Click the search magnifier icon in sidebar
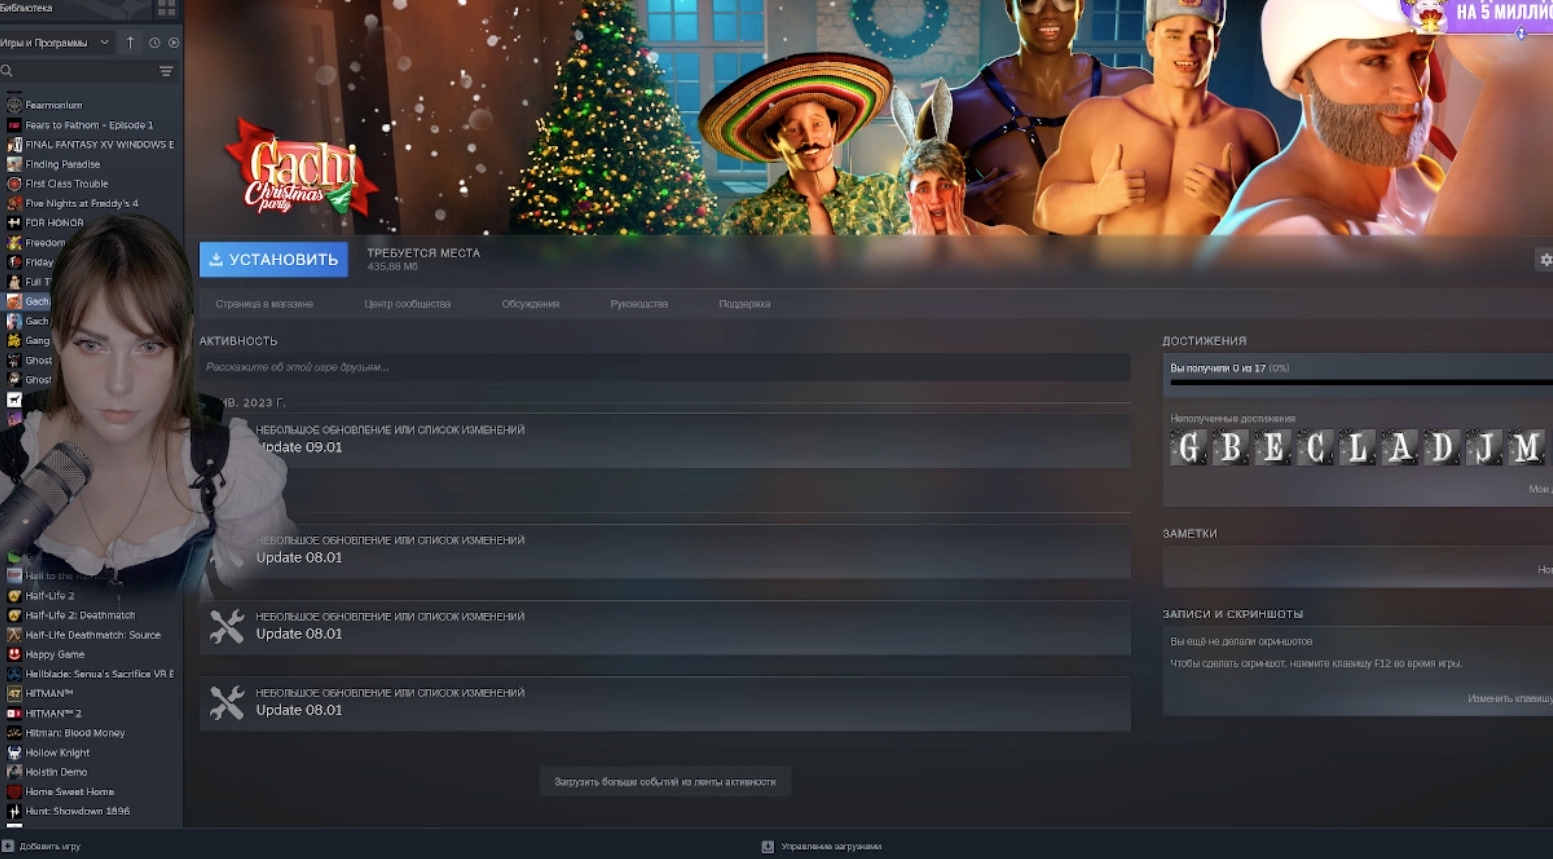 [x=7, y=71]
